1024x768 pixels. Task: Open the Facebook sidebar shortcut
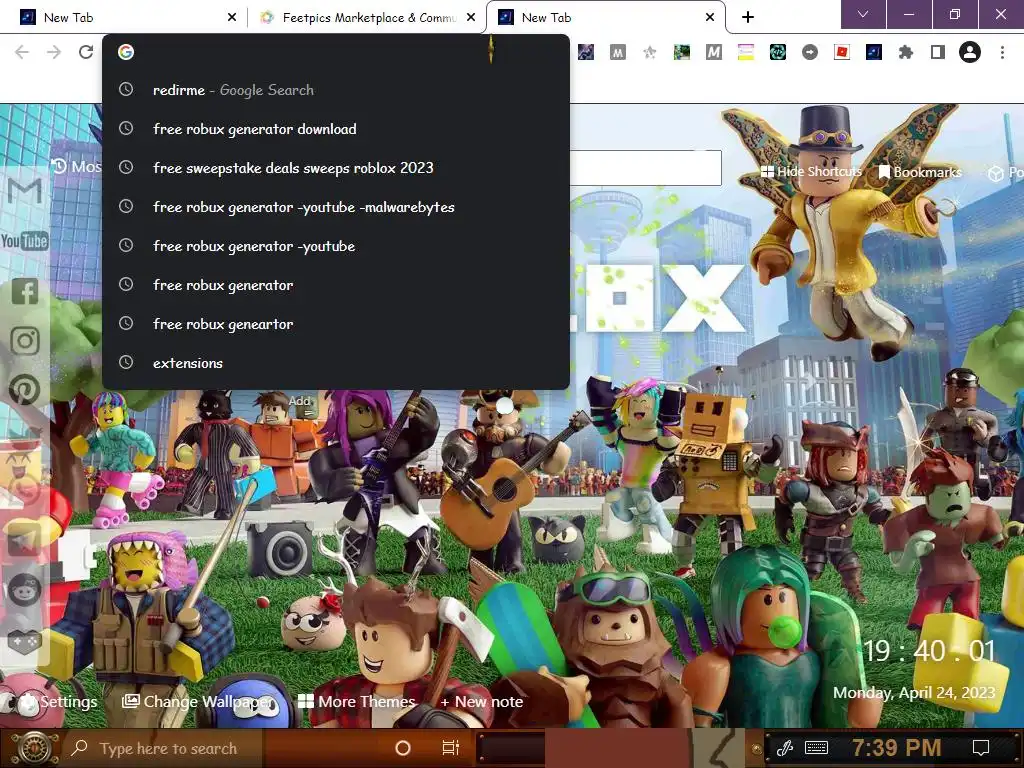[x=25, y=291]
